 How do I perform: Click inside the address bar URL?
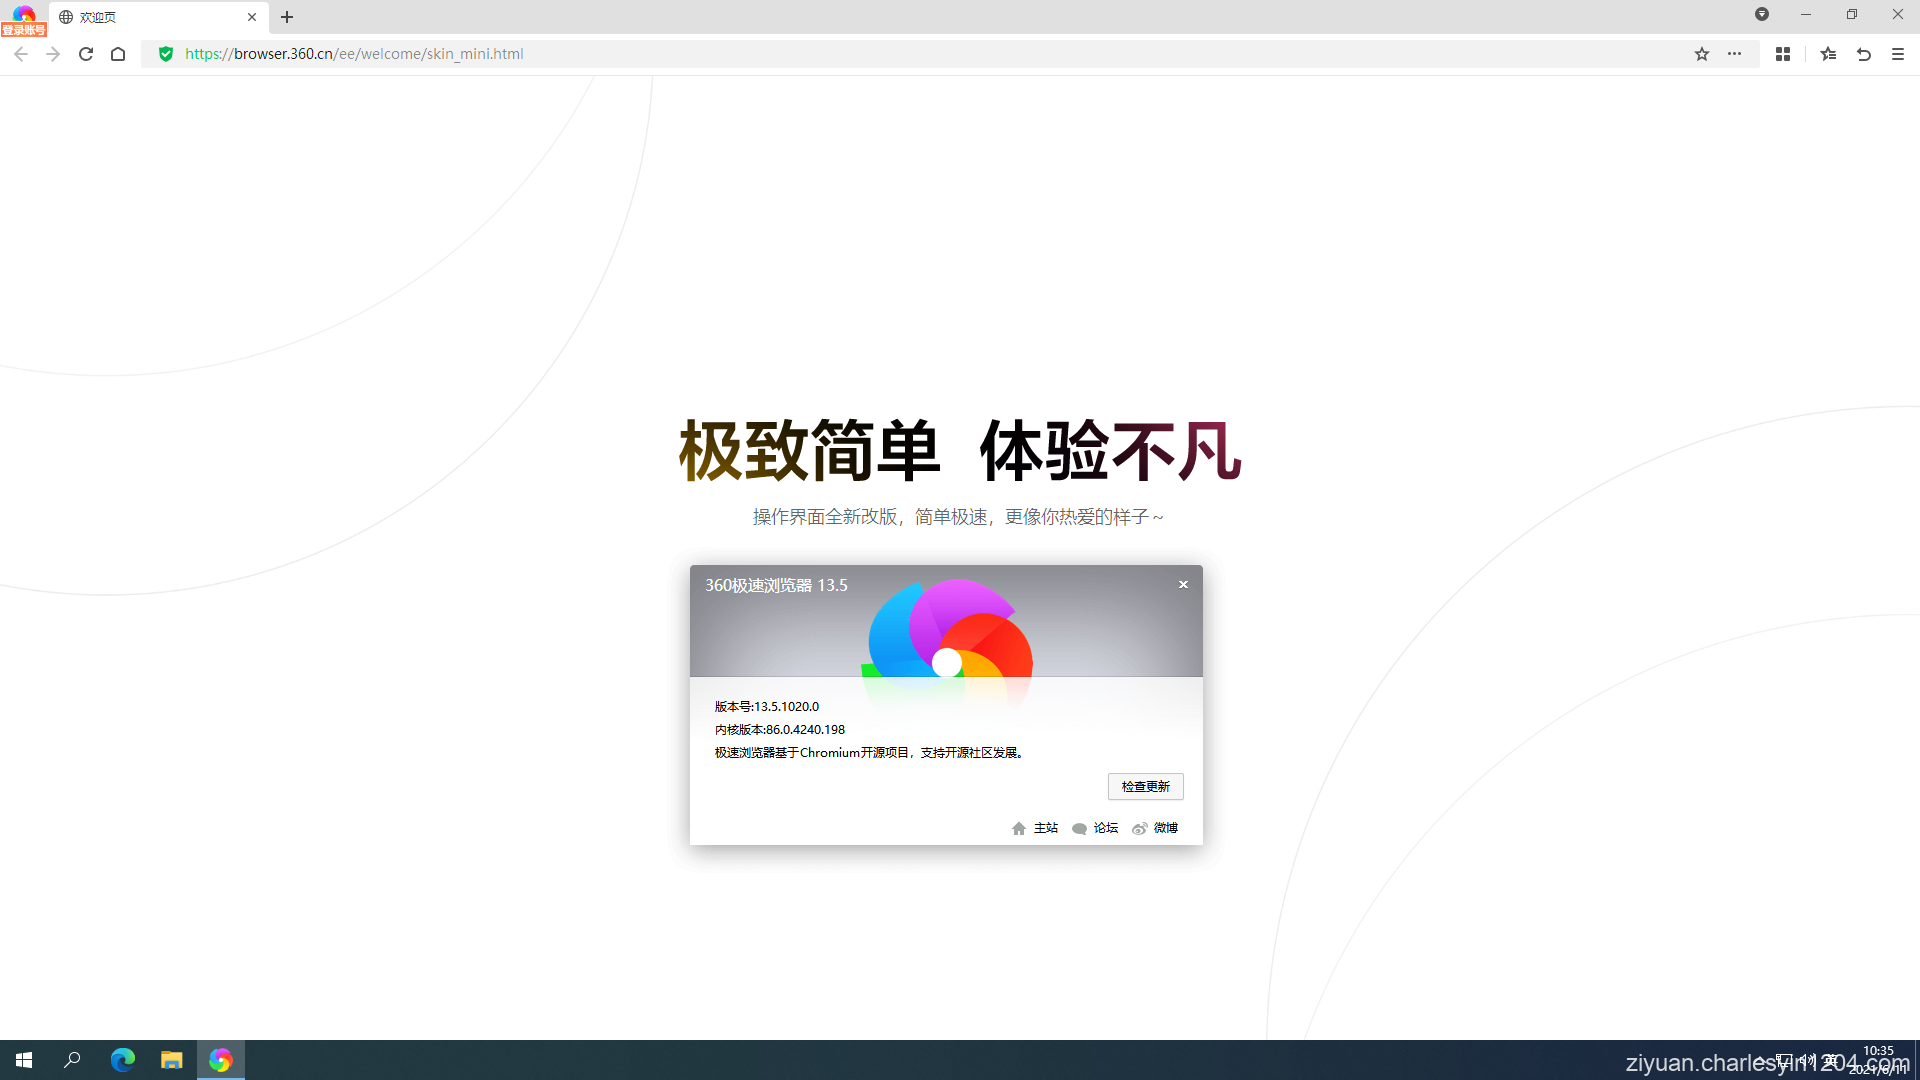tap(354, 54)
